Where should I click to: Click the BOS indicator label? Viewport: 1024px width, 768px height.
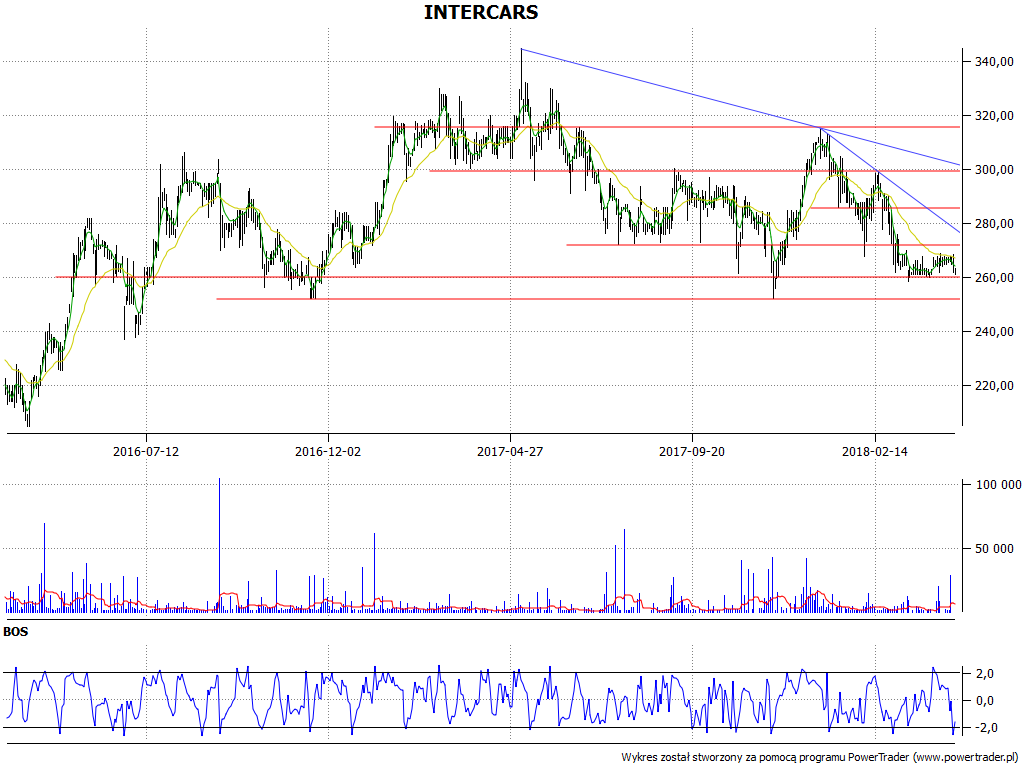(16, 632)
